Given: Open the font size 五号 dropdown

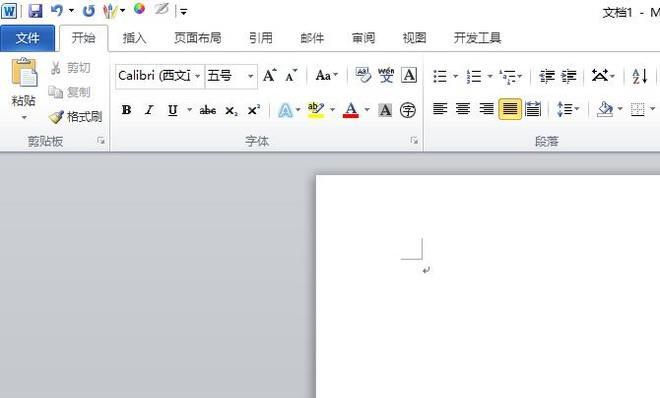Looking at the screenshot, I should click(250, 76).
